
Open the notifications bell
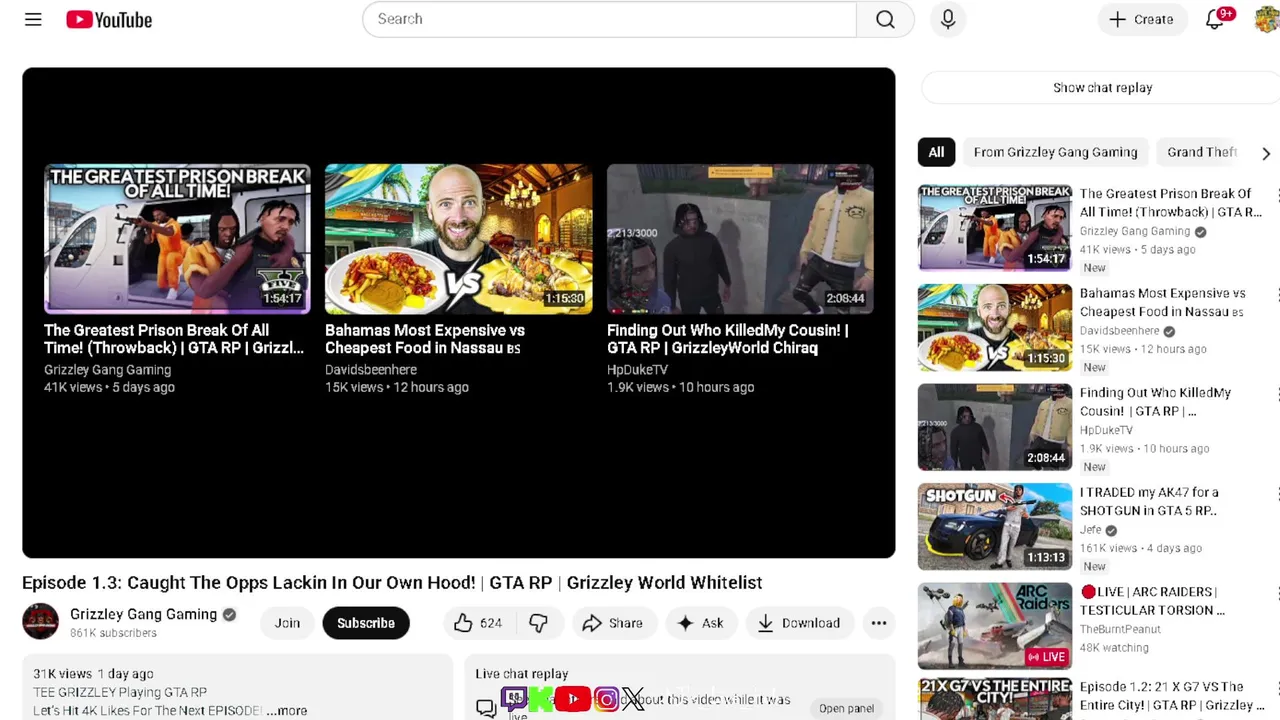1215,19
